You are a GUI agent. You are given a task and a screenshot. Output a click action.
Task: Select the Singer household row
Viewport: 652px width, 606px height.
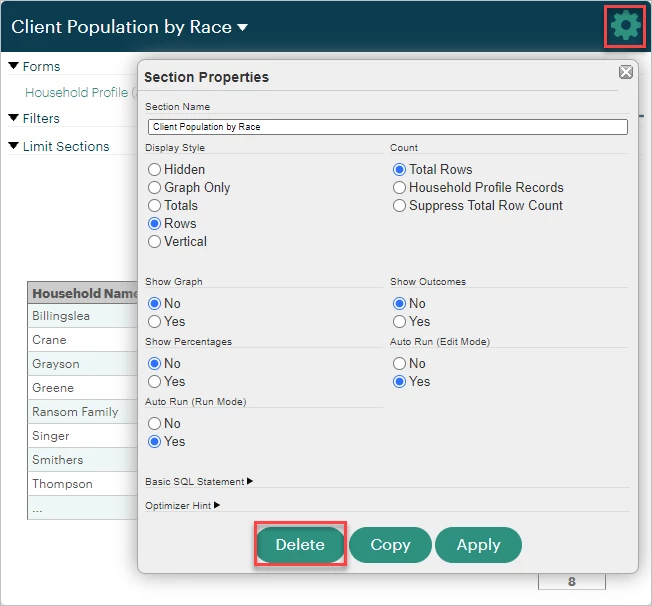(x=83, y=436)
